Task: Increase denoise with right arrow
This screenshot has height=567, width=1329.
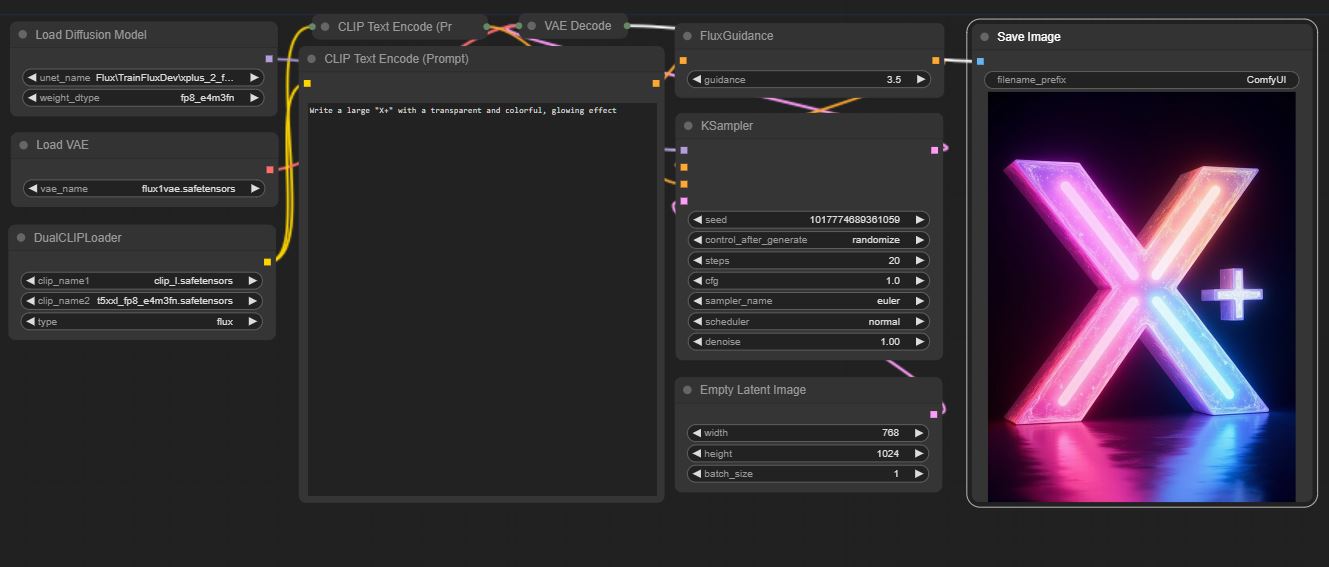Action: click(x=920, y=342)
